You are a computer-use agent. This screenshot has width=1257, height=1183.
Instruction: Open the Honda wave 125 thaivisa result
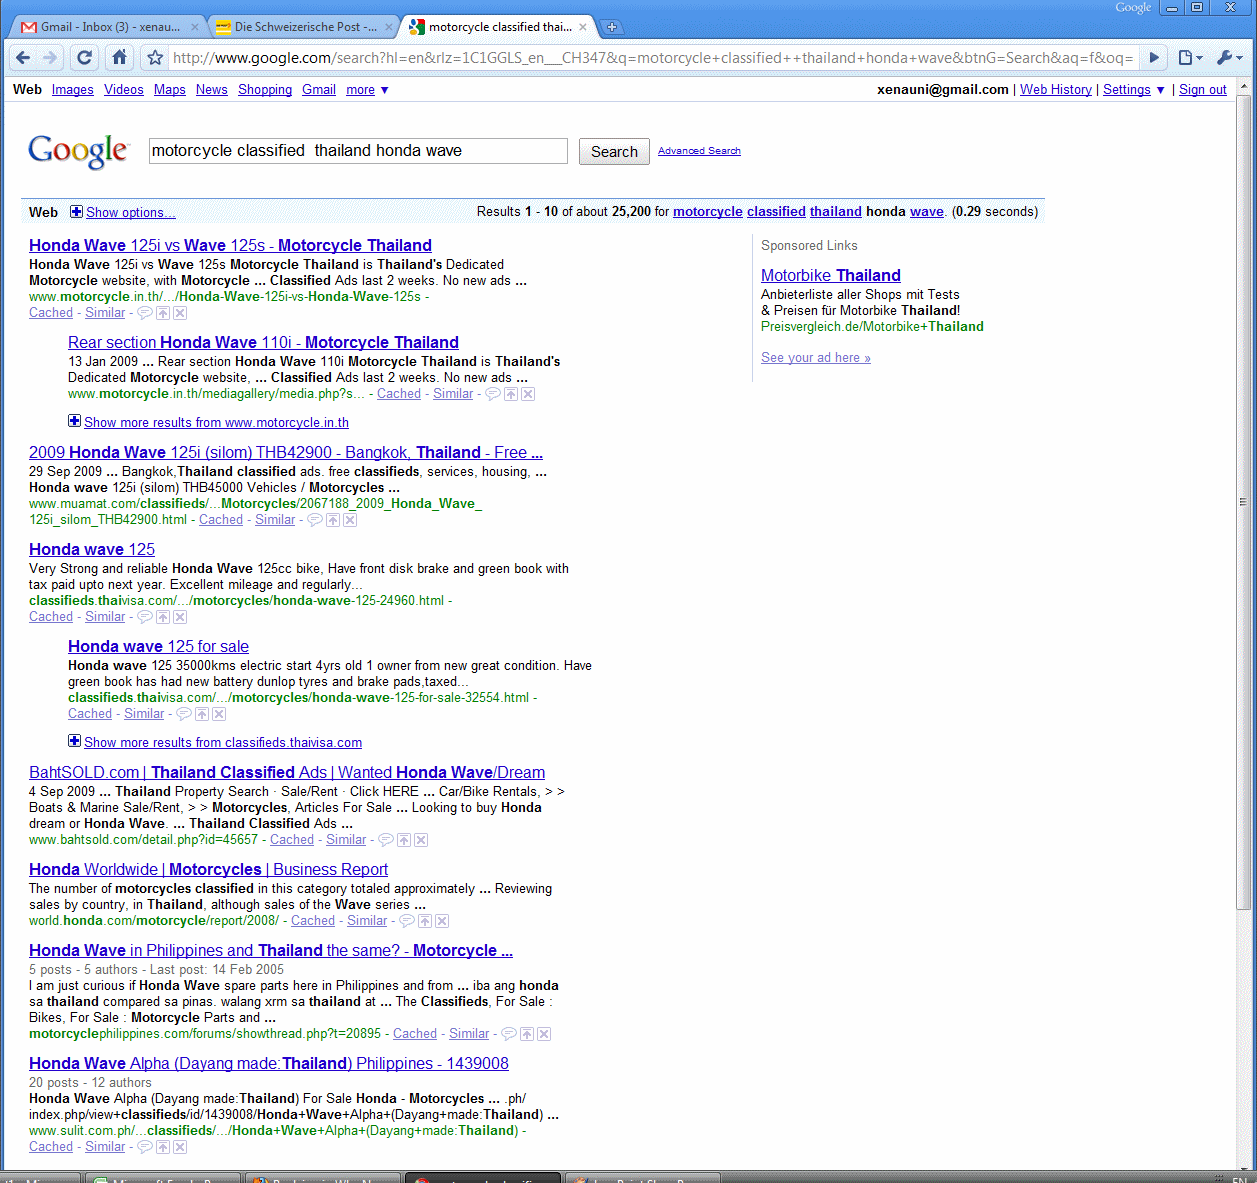[92, 550]
